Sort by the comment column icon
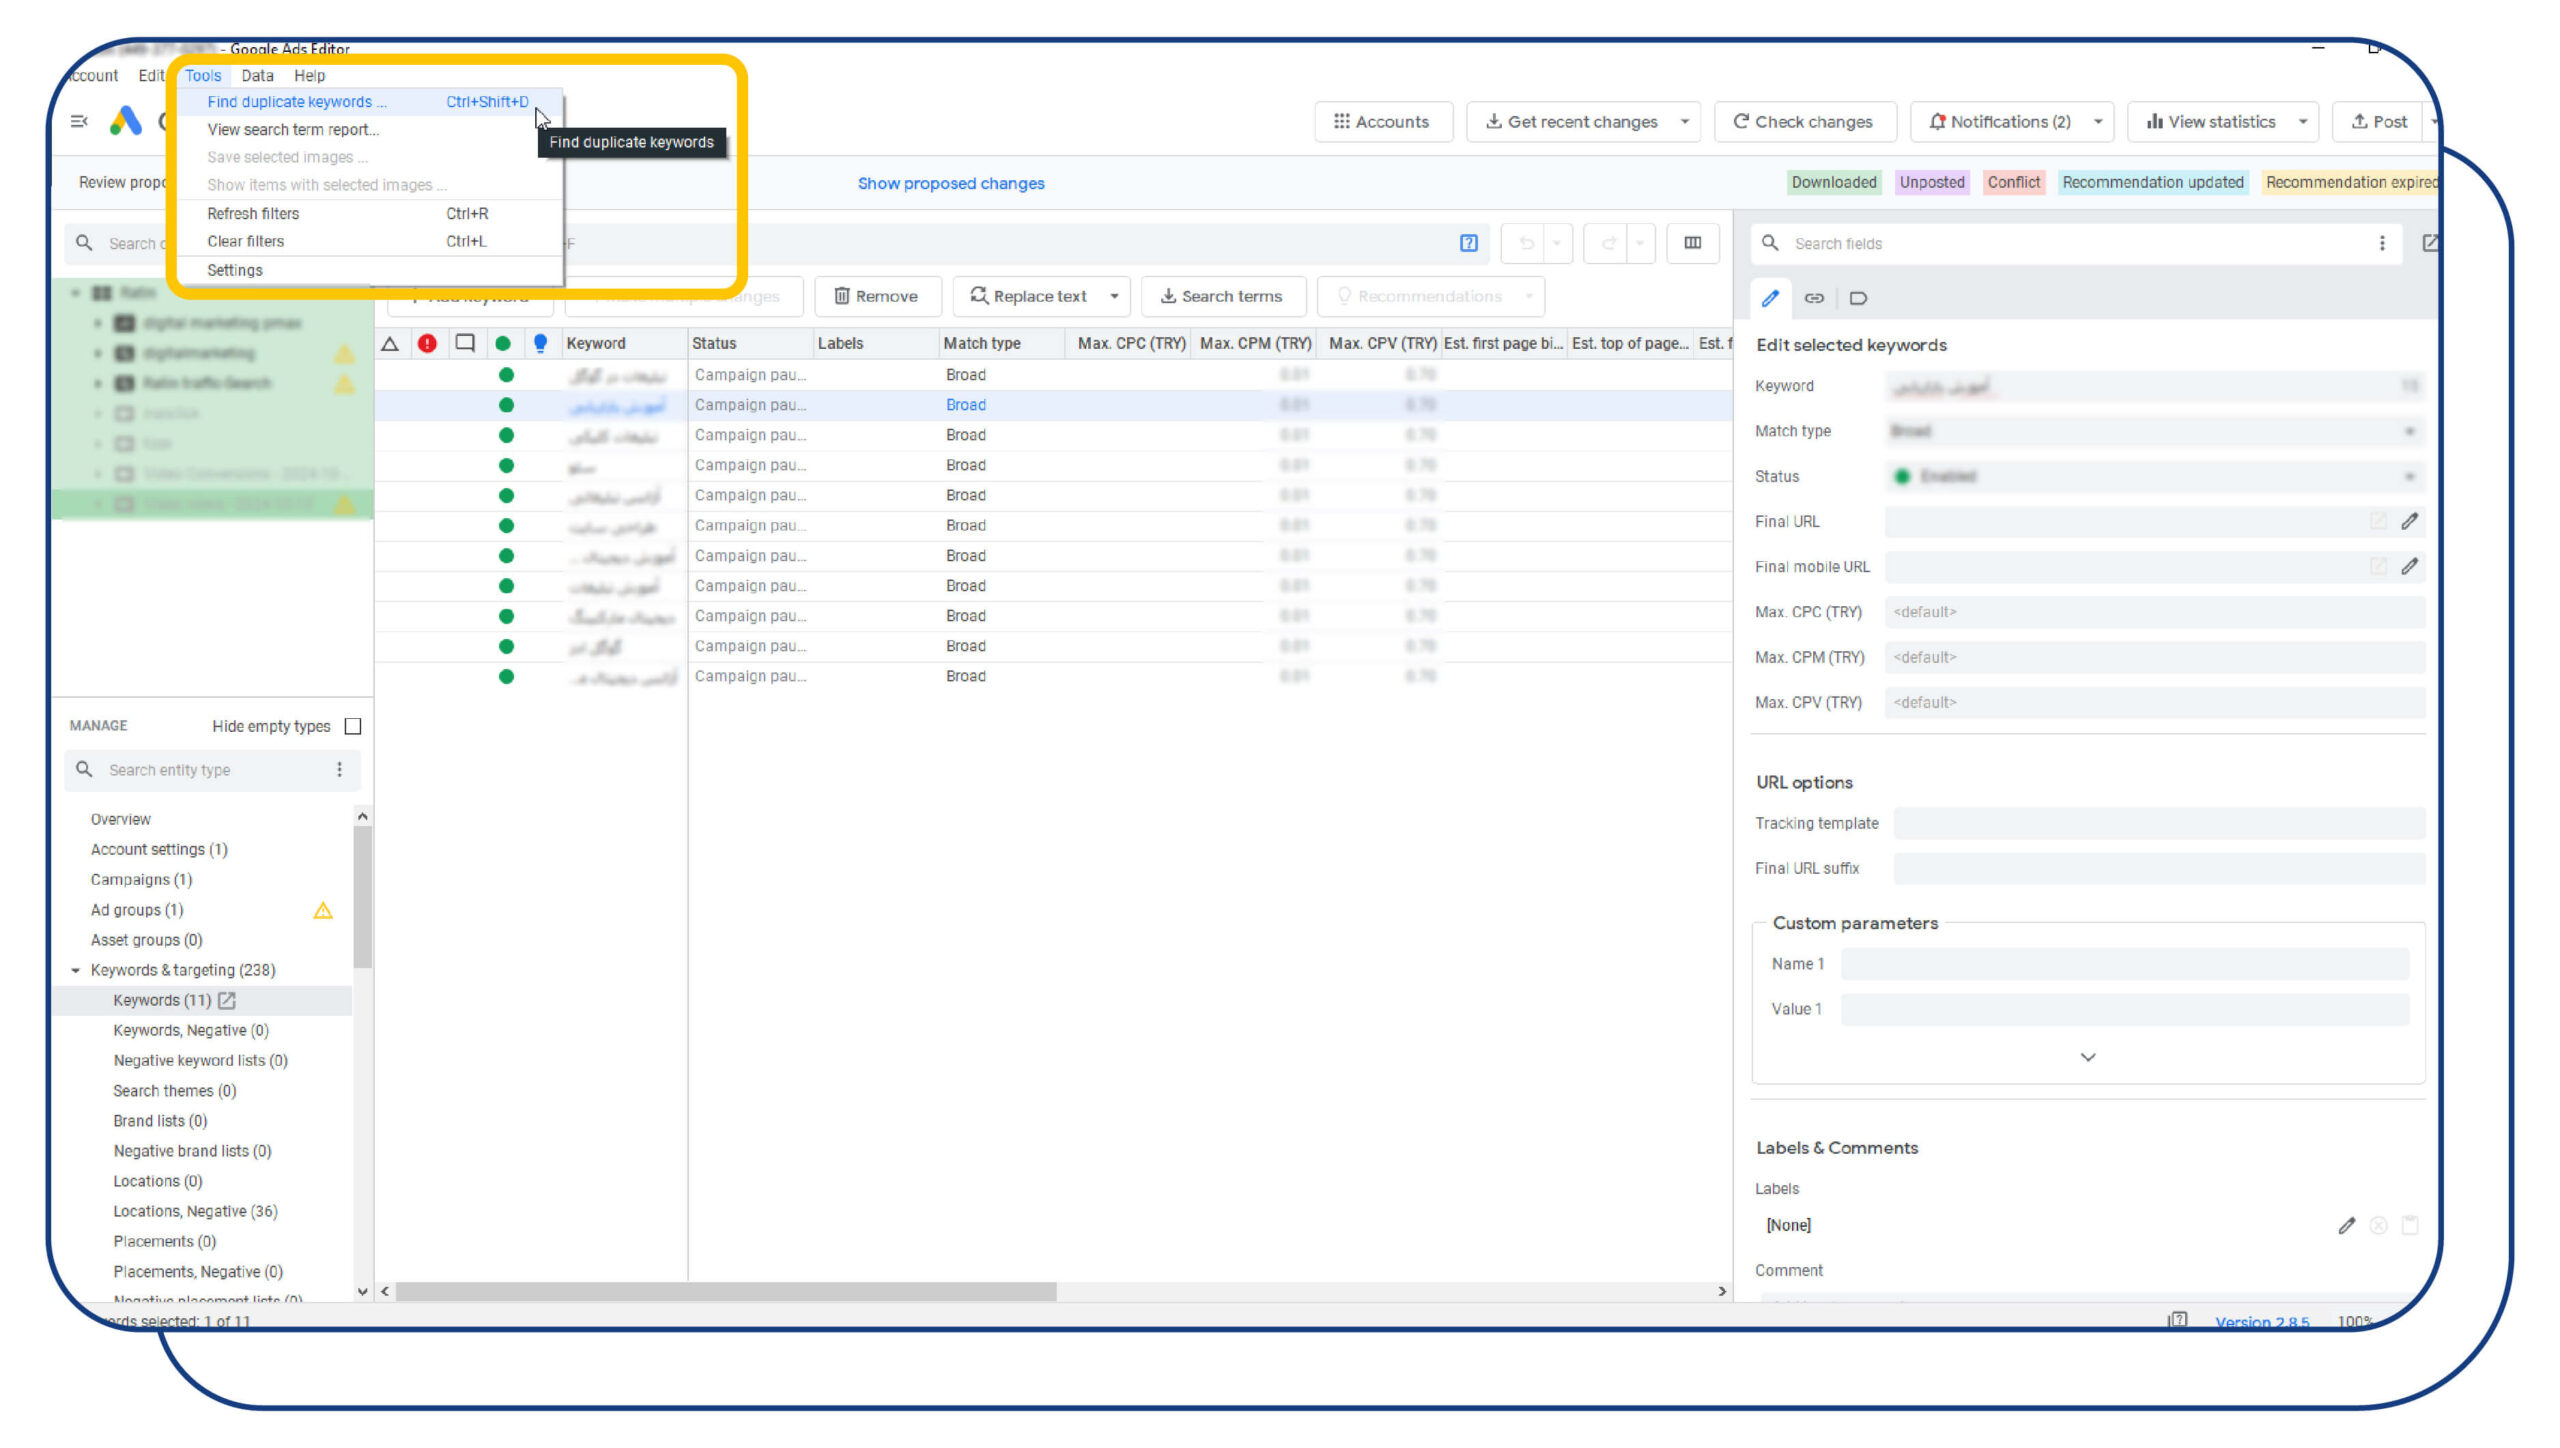This screenshot has width=2560, height=1448. (x=465, y=343)
